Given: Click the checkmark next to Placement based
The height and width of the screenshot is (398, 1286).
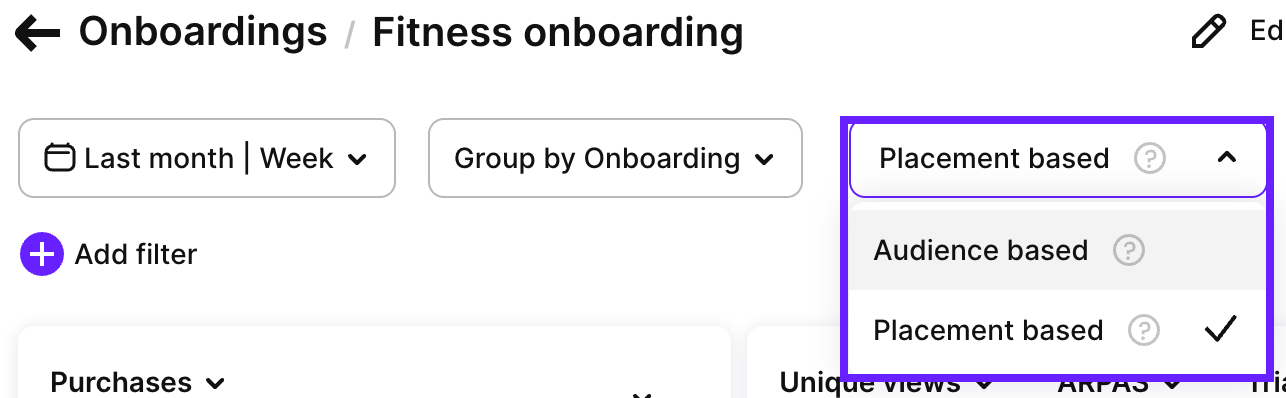Looking at the screenshot, I should [x=1221, y=329].
